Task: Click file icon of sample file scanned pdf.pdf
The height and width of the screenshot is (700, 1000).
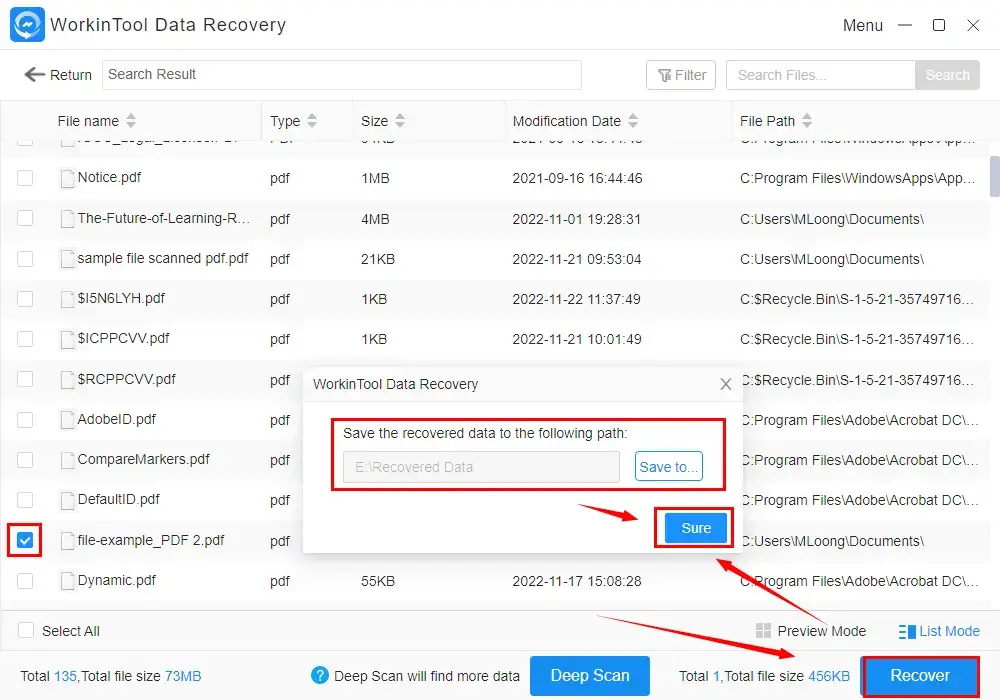Action: 67,259
